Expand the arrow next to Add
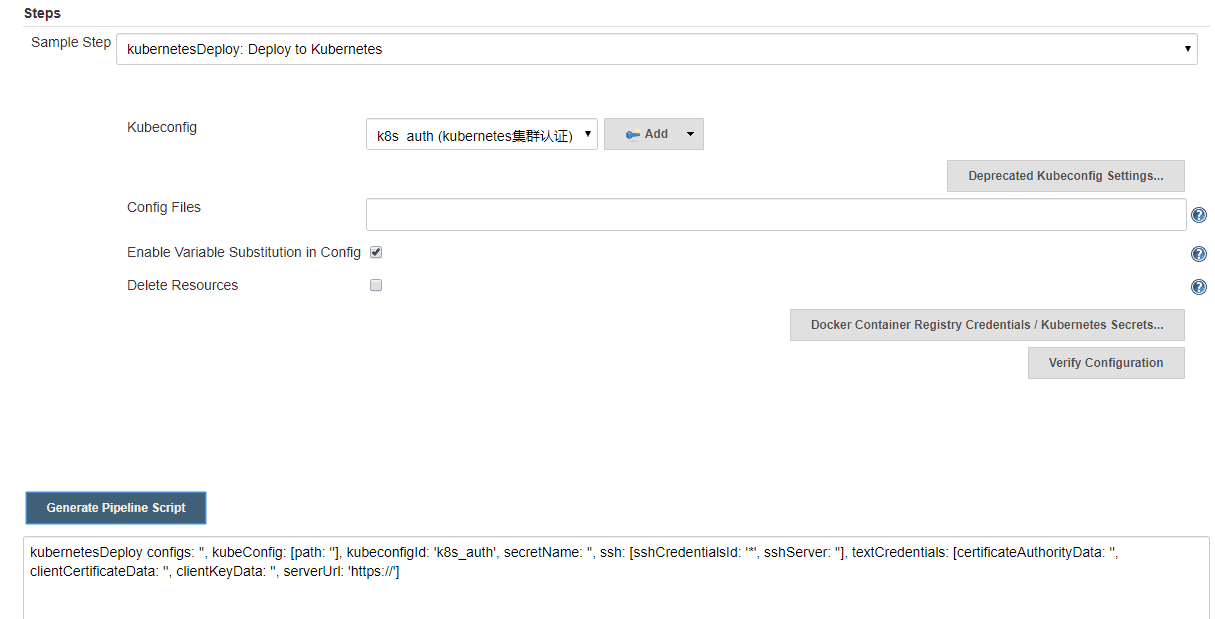Viewport: 1215px width, 619px height. pos(690,134)
